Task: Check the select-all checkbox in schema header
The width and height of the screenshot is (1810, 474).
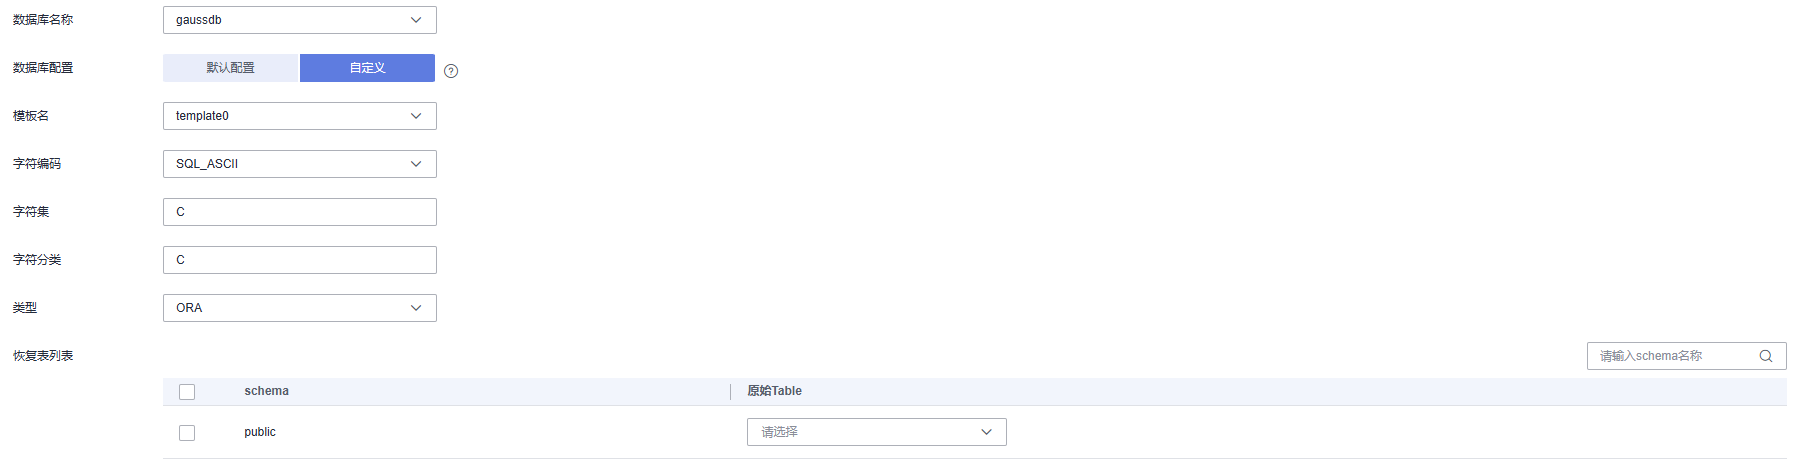Action: point(187,392)
